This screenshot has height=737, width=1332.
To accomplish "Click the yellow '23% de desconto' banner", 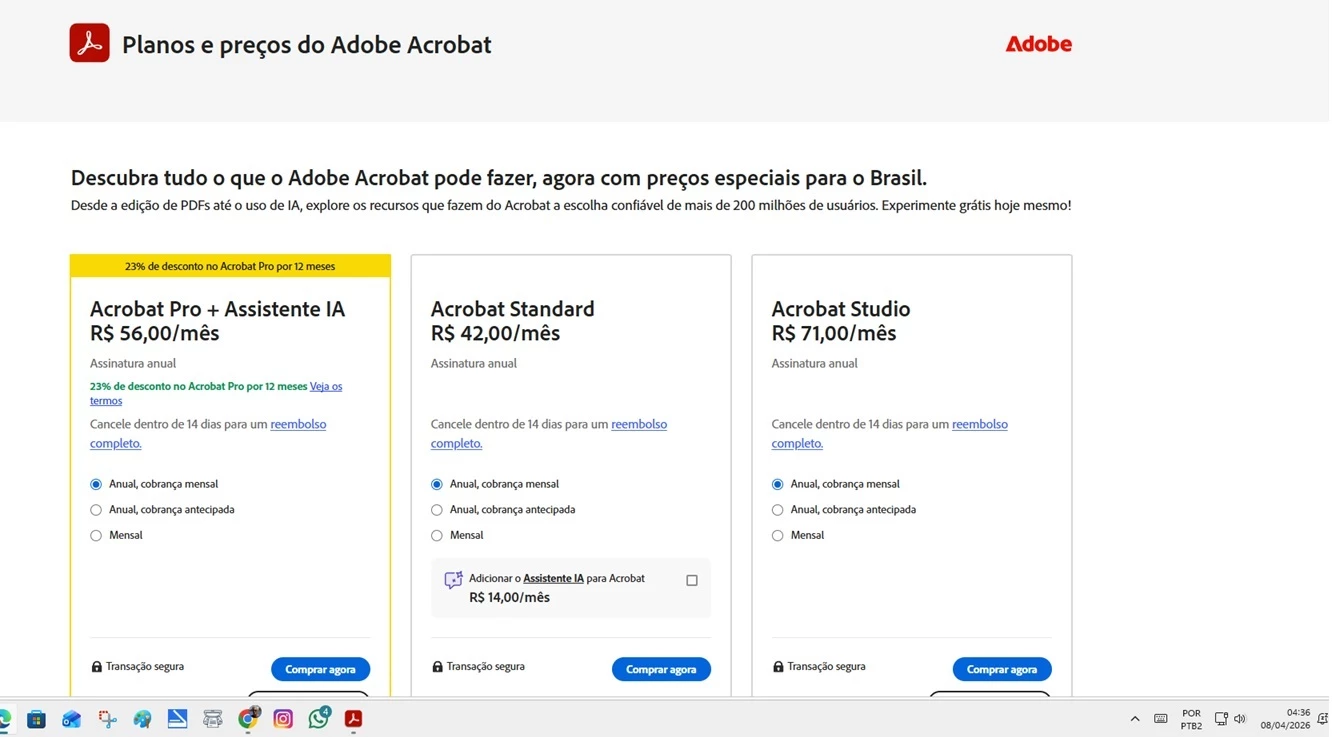I will [x=230, y=266].
